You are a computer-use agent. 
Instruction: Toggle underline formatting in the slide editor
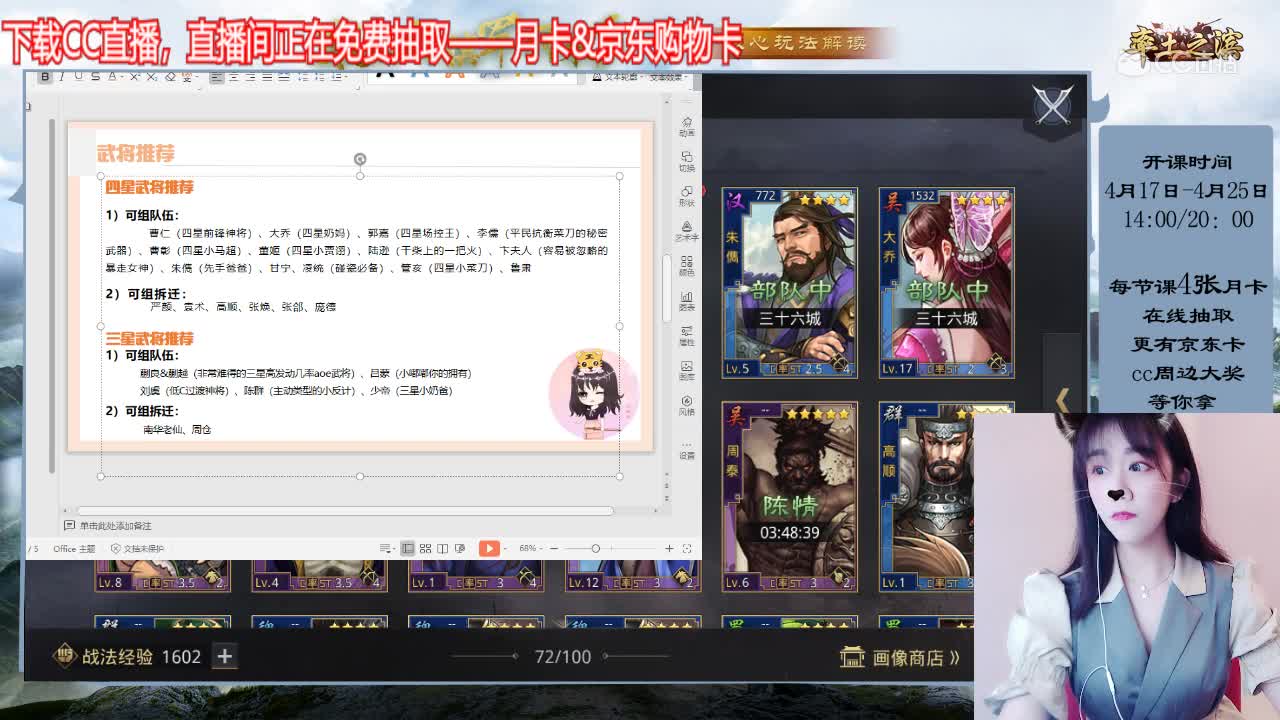pos(78,77)
